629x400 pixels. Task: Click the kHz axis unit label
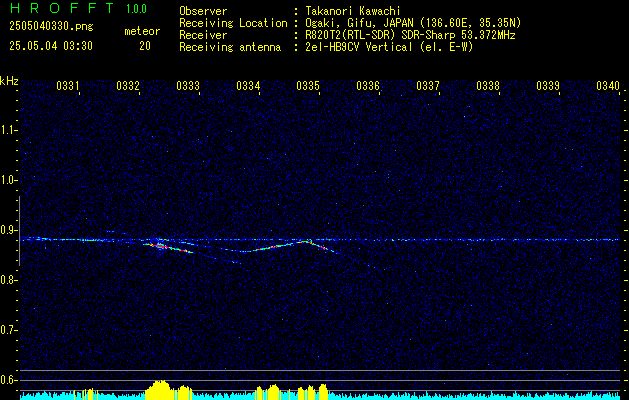(x=9, y=81)
